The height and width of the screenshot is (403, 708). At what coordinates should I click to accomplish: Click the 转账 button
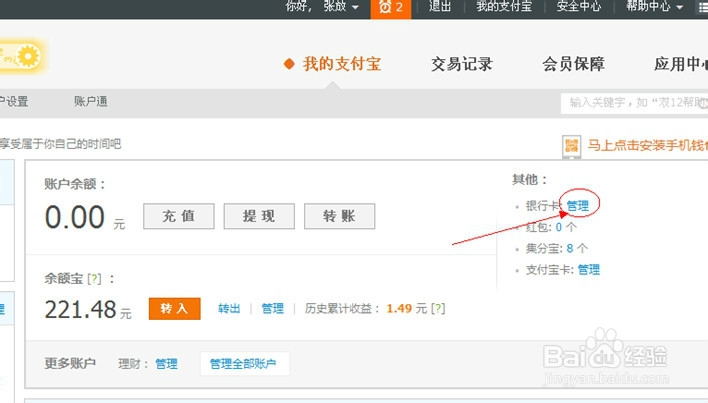(x=340, y=216)
